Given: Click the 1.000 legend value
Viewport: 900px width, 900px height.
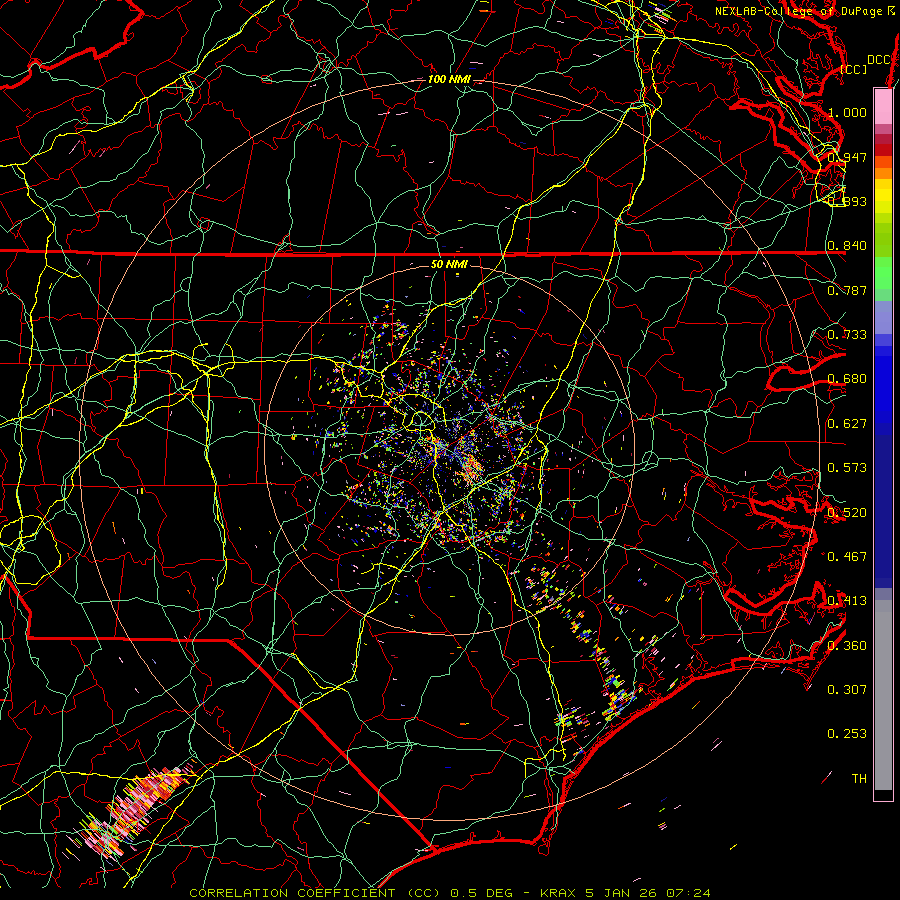Looking at the screenshot, I should 847,112.
